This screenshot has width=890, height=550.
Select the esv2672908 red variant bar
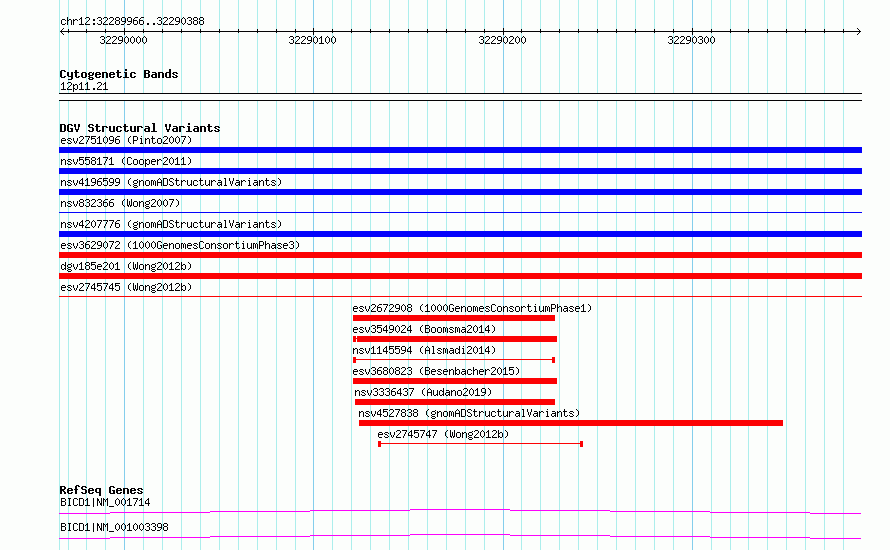[x=454, y=318]
